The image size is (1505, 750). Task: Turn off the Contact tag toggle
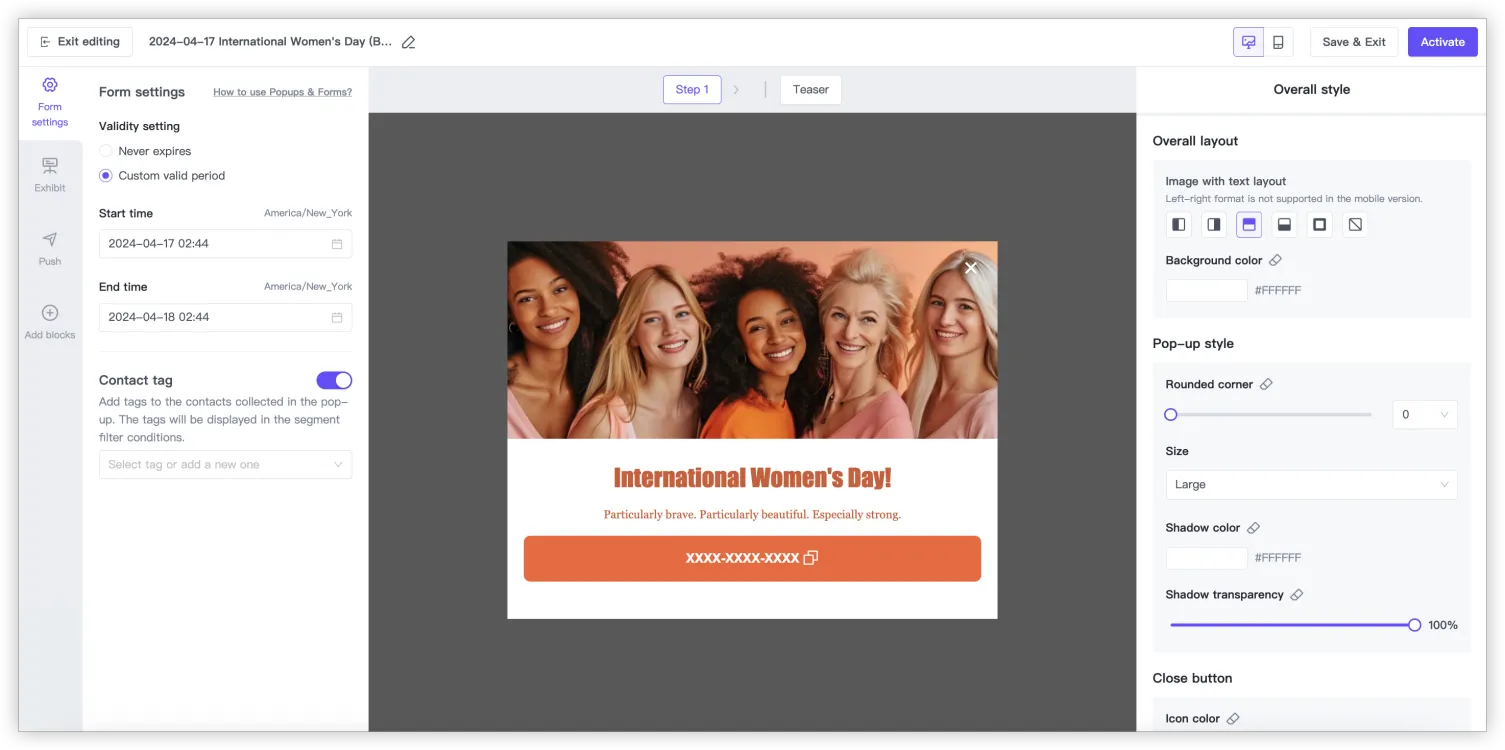[334, 380]
